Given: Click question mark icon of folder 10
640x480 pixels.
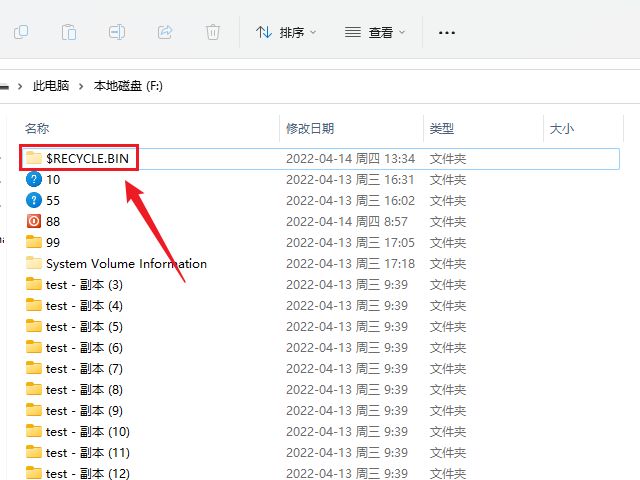Looking at the screenshot, I should pyautogui.click(x=34, y=179).
